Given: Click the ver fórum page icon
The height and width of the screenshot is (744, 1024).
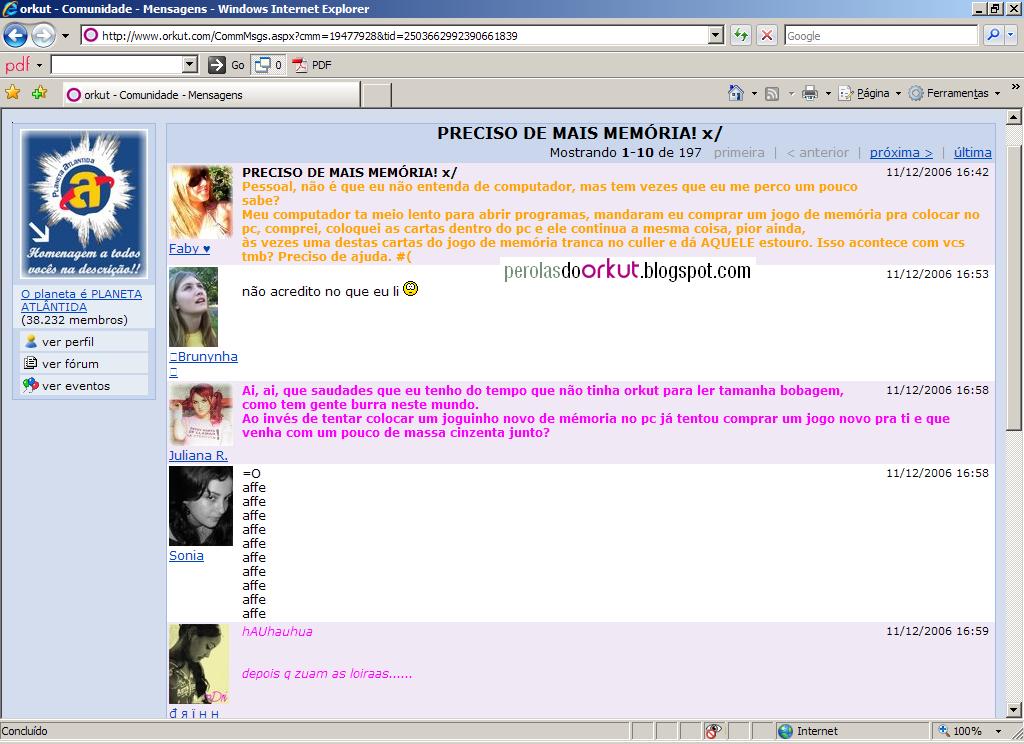Looking at the screenshot, I should (30, 363).
